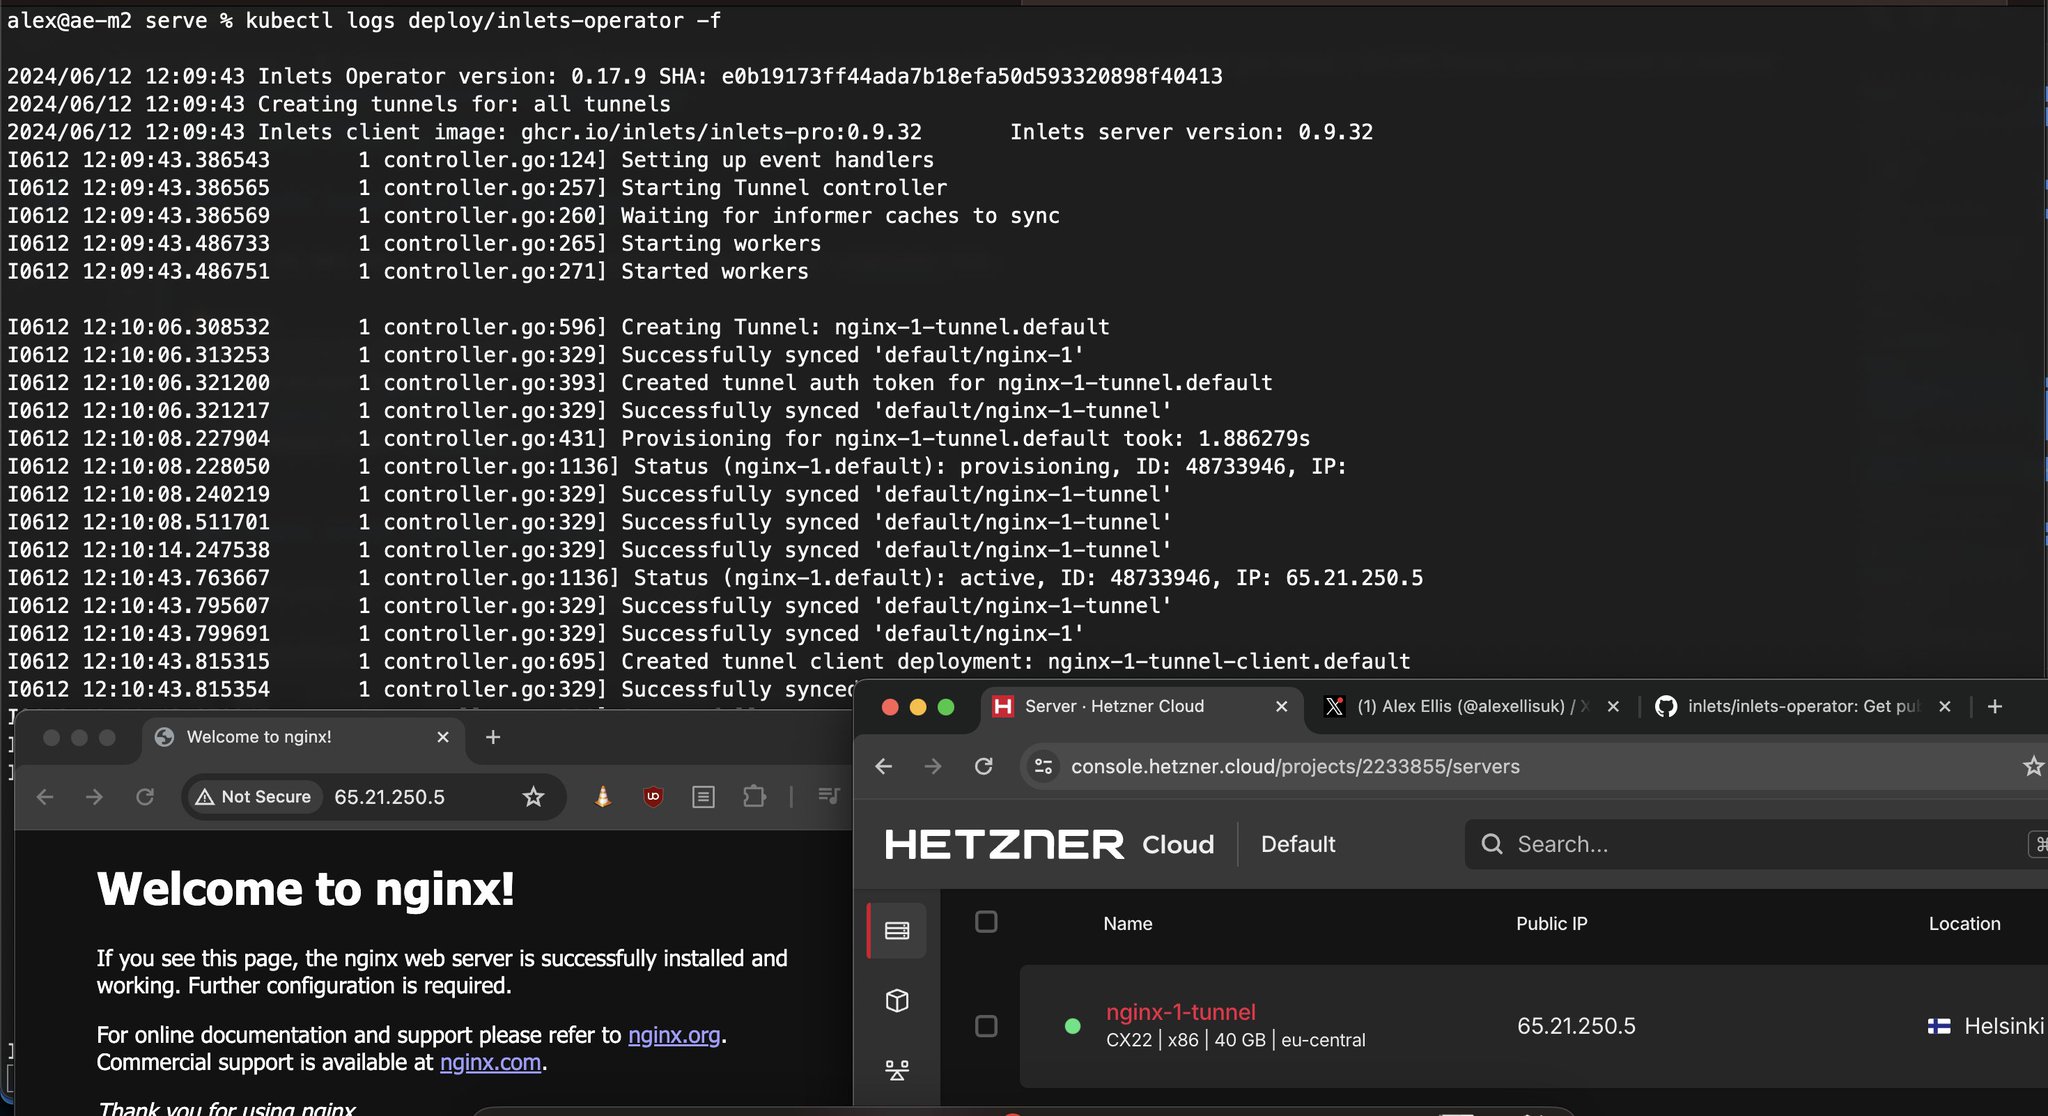Open nginx-1-tunnel server link
The height and width of the screenshot is (1116, 2048).
(x=1180, y=1012)
